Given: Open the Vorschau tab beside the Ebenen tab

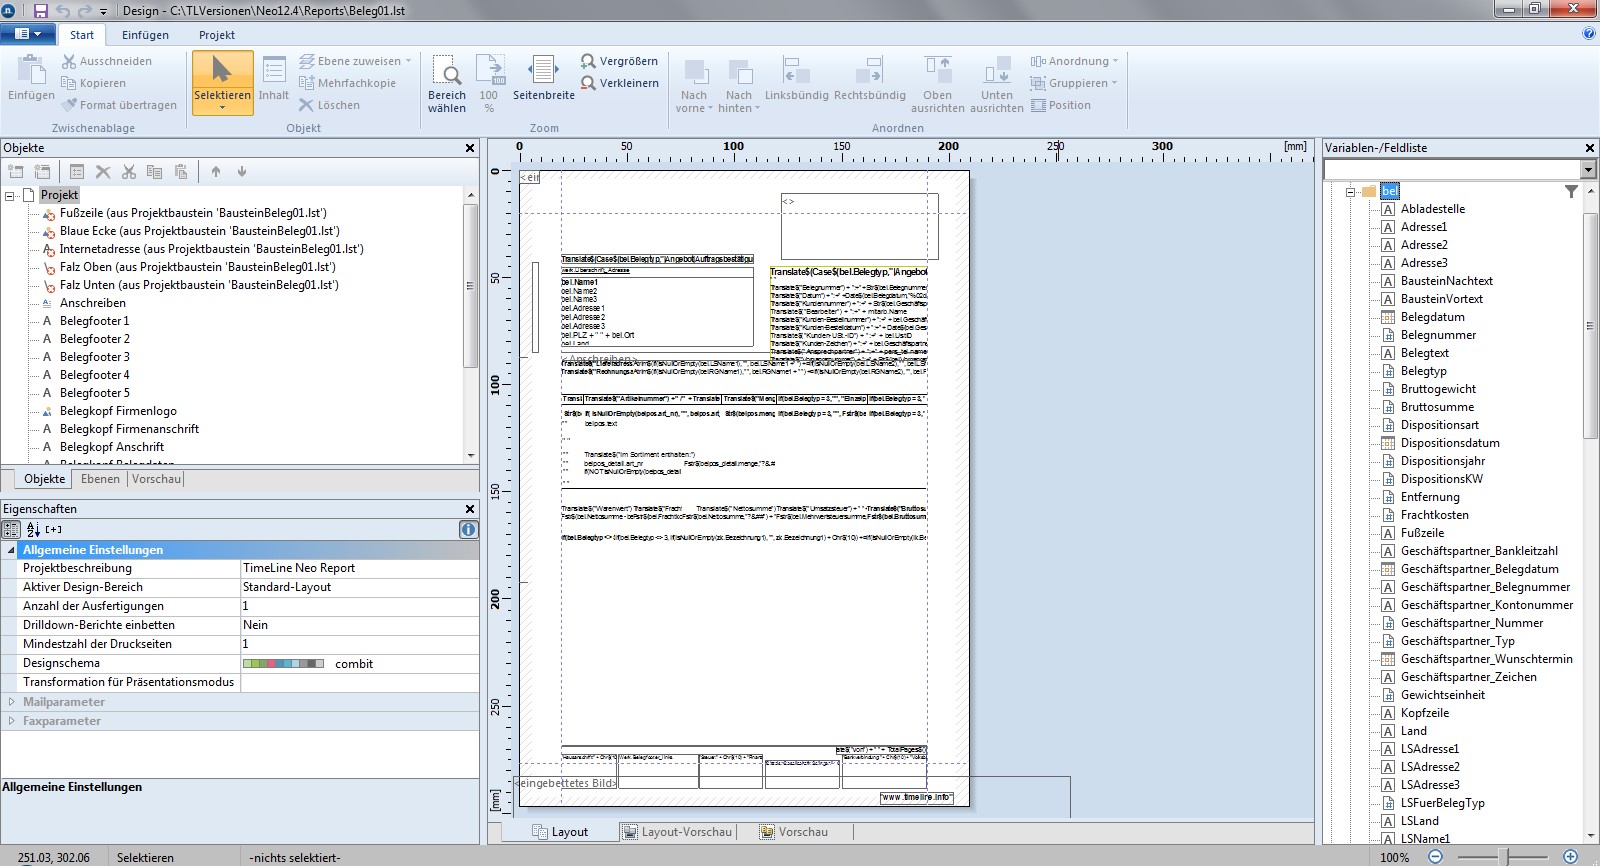Looking at the screenshot, I should [156, 479].
